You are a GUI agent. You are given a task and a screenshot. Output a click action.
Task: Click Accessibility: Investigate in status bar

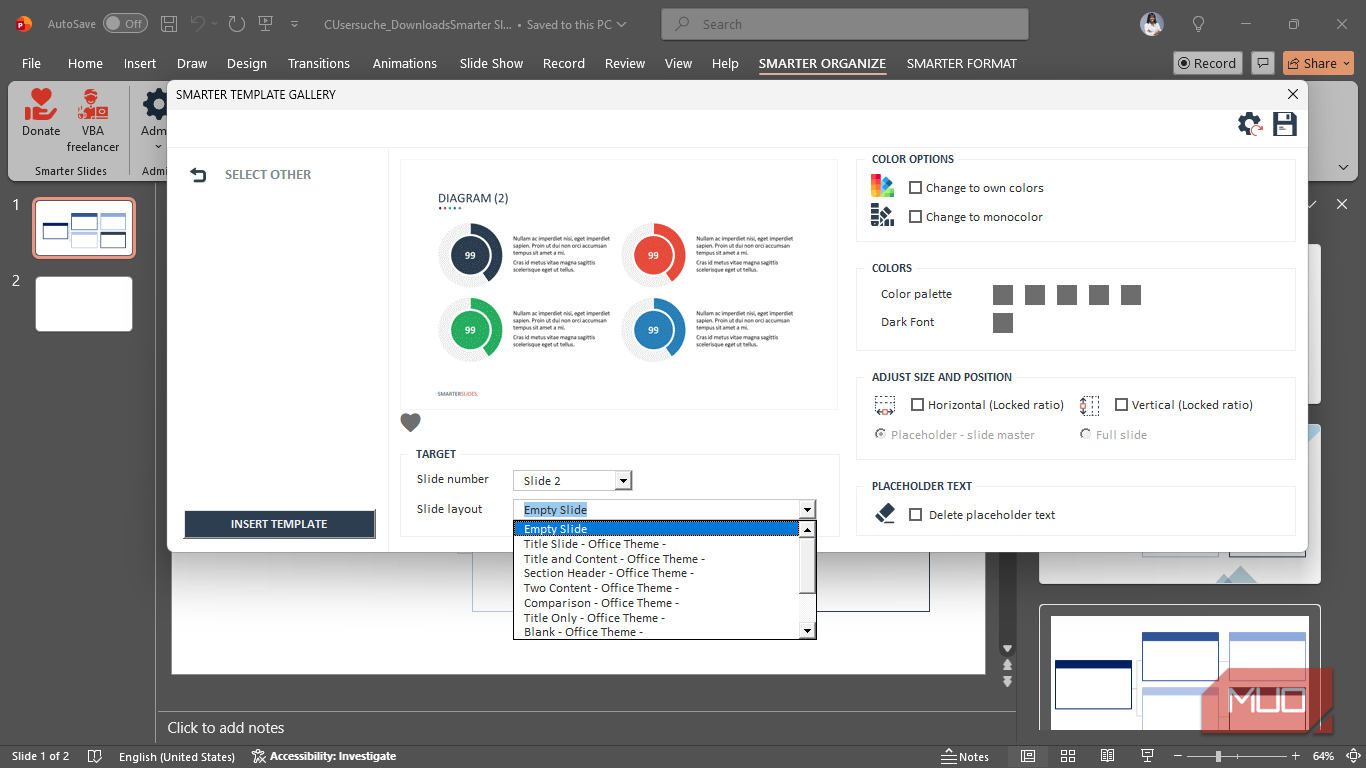coord(324,757)
